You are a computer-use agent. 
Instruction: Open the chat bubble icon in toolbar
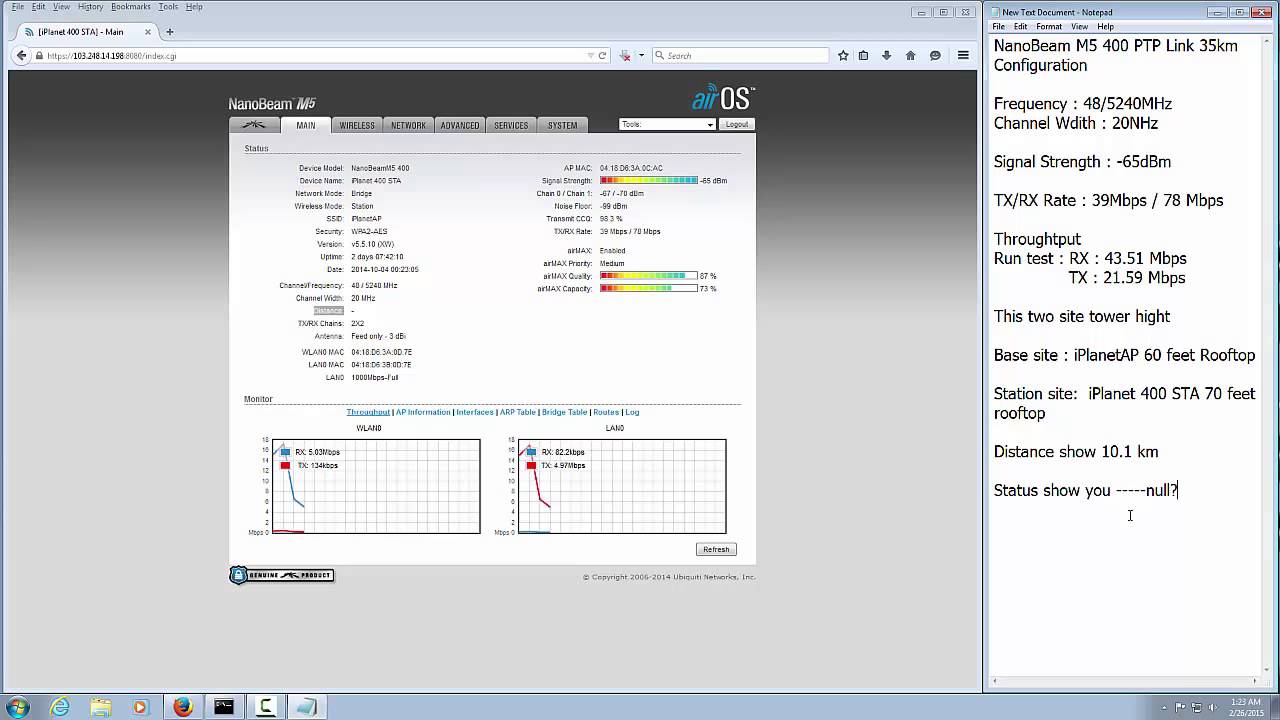[935, 56]
